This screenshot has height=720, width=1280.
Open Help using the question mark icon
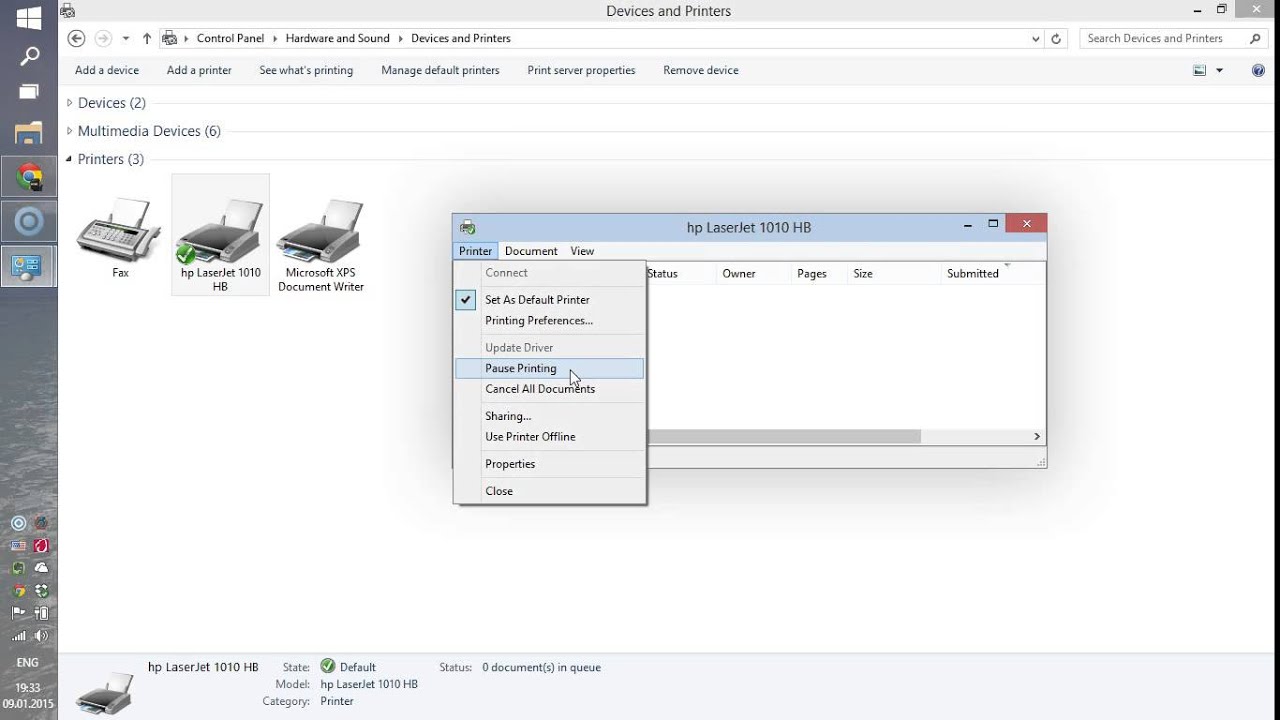tap(1259, 70)
